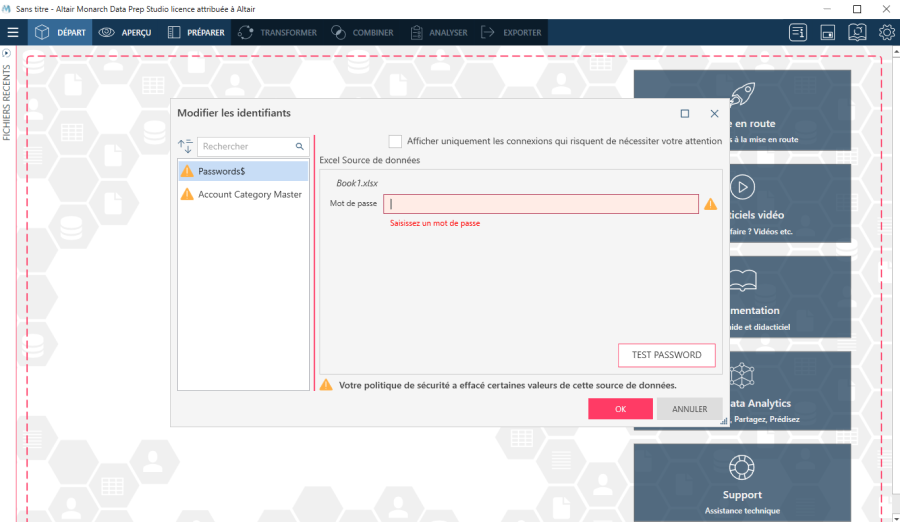The height and width of the screenshot is (522, 900).
Task: Click the Mot de passe input field
Action: pos(541,204)
